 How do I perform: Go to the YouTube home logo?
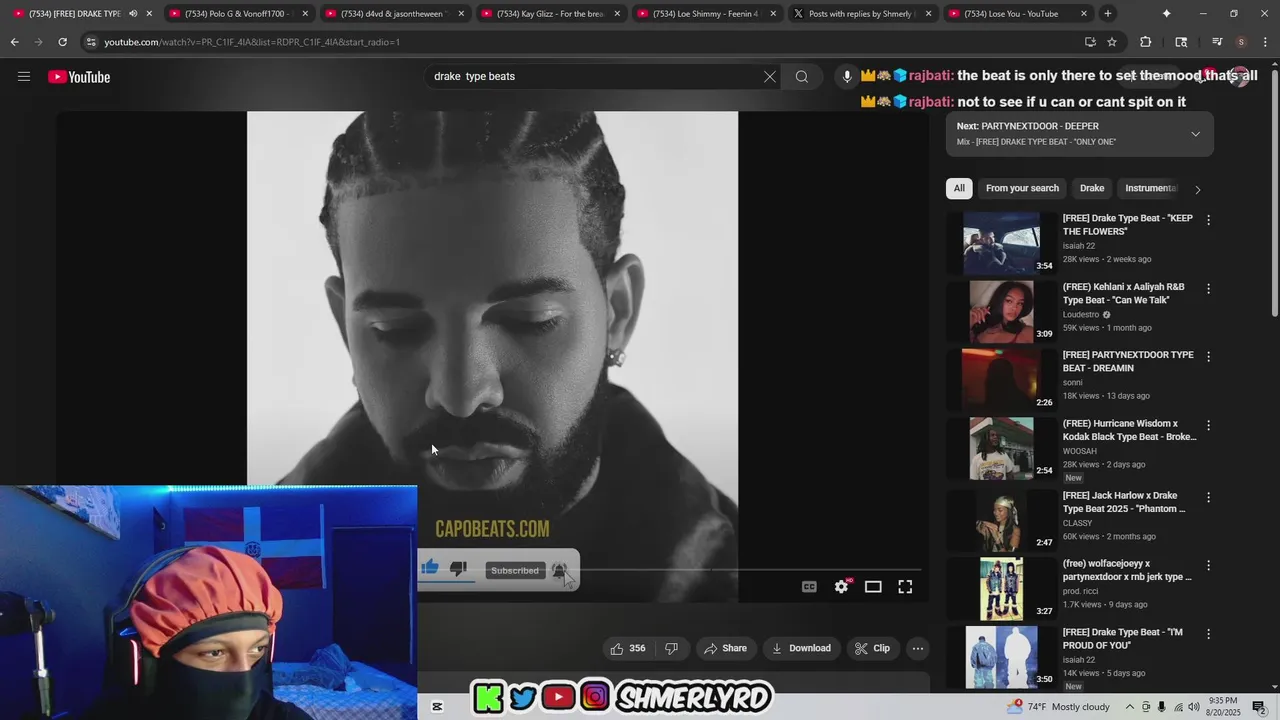[x=79, y=77]
